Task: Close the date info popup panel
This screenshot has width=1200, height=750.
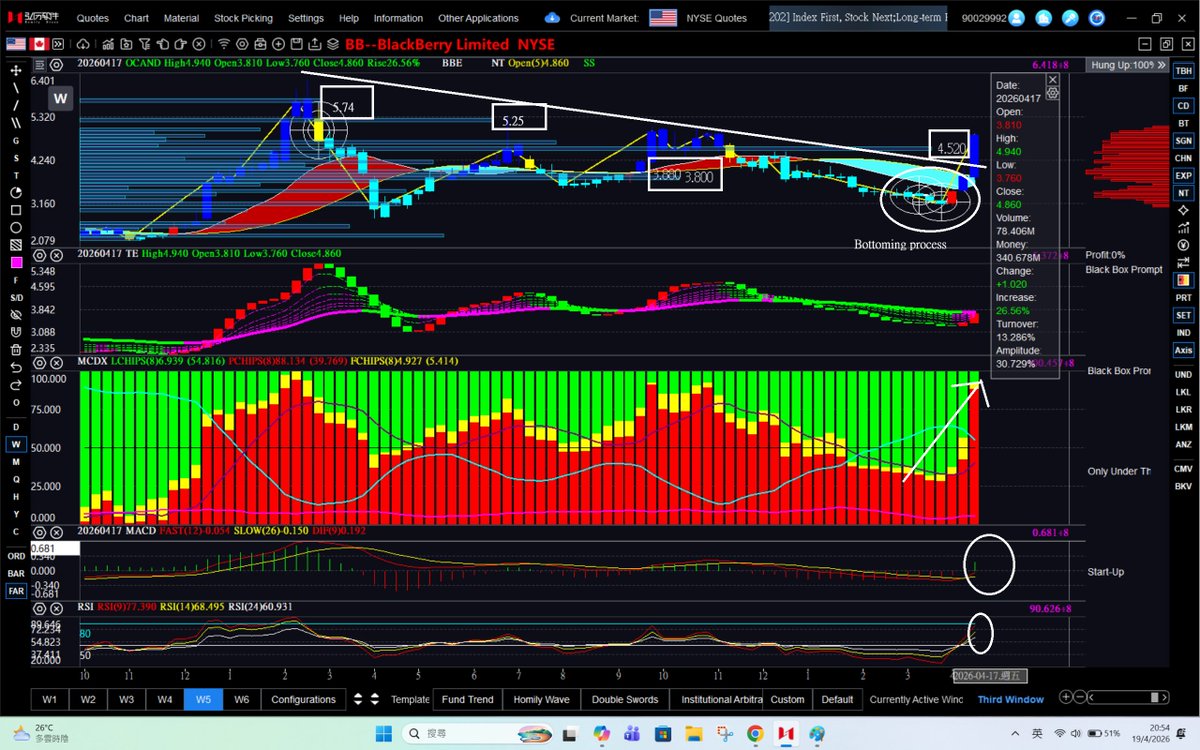Action: tap(1052, 79)
